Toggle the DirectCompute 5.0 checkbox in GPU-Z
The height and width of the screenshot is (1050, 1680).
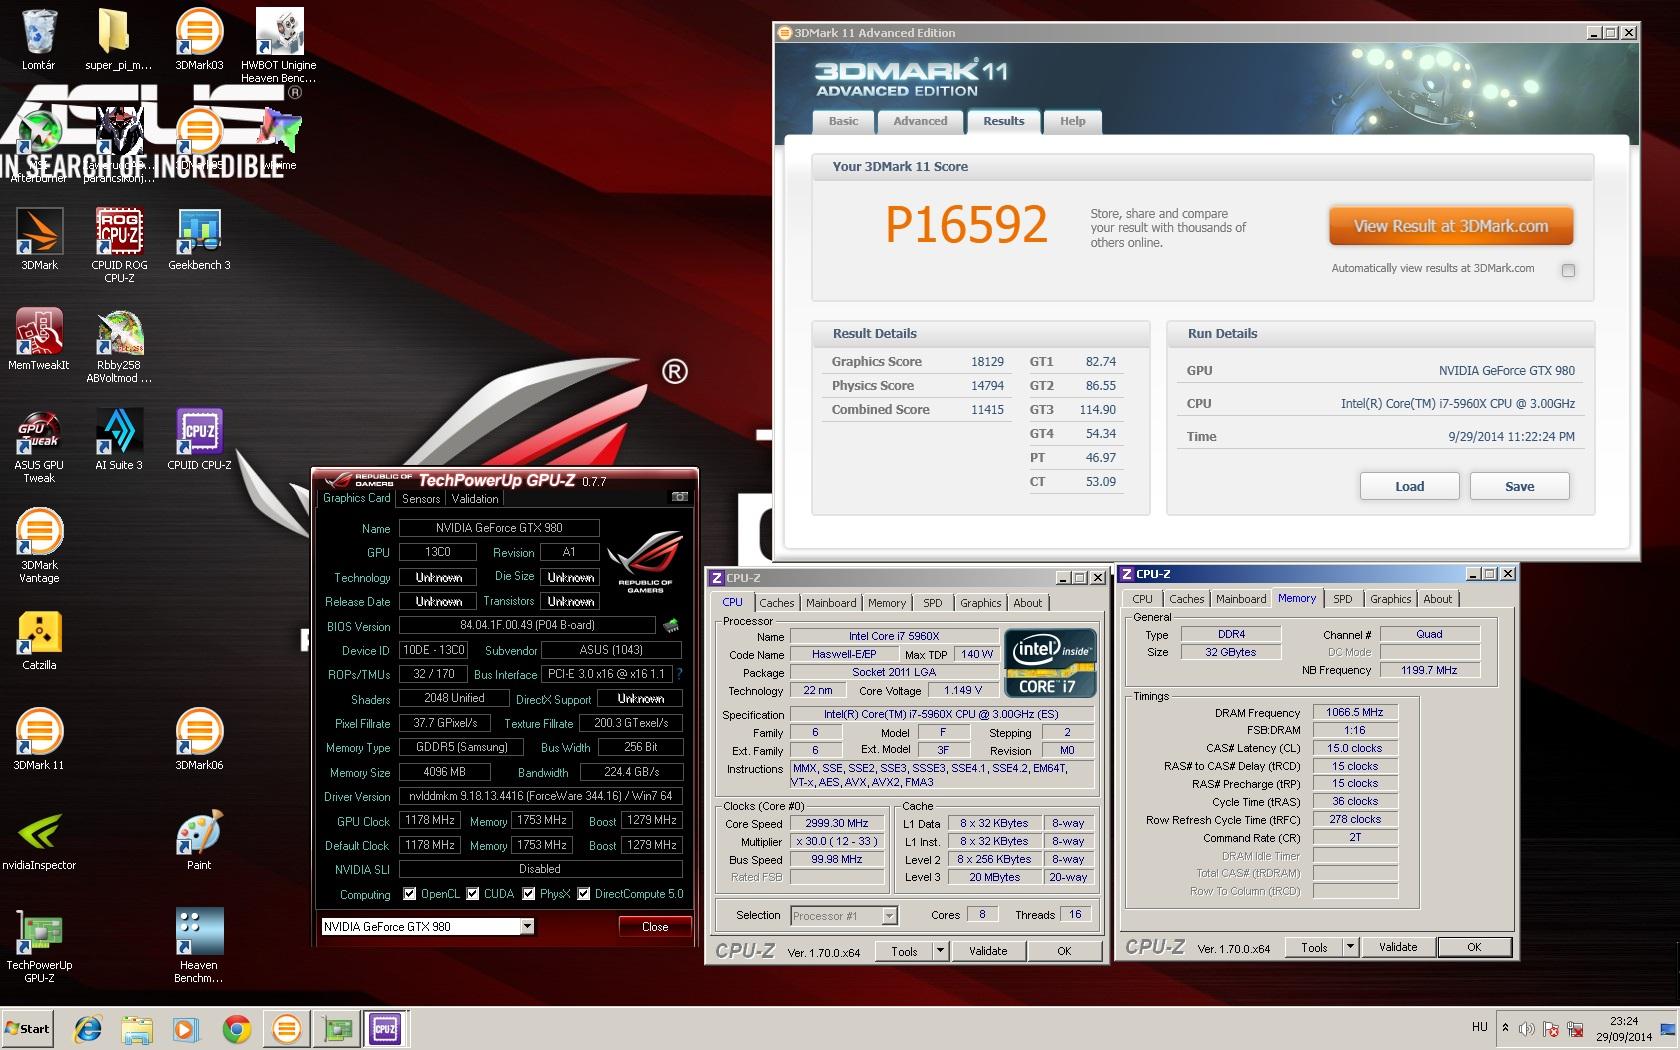tap(584, 894)
